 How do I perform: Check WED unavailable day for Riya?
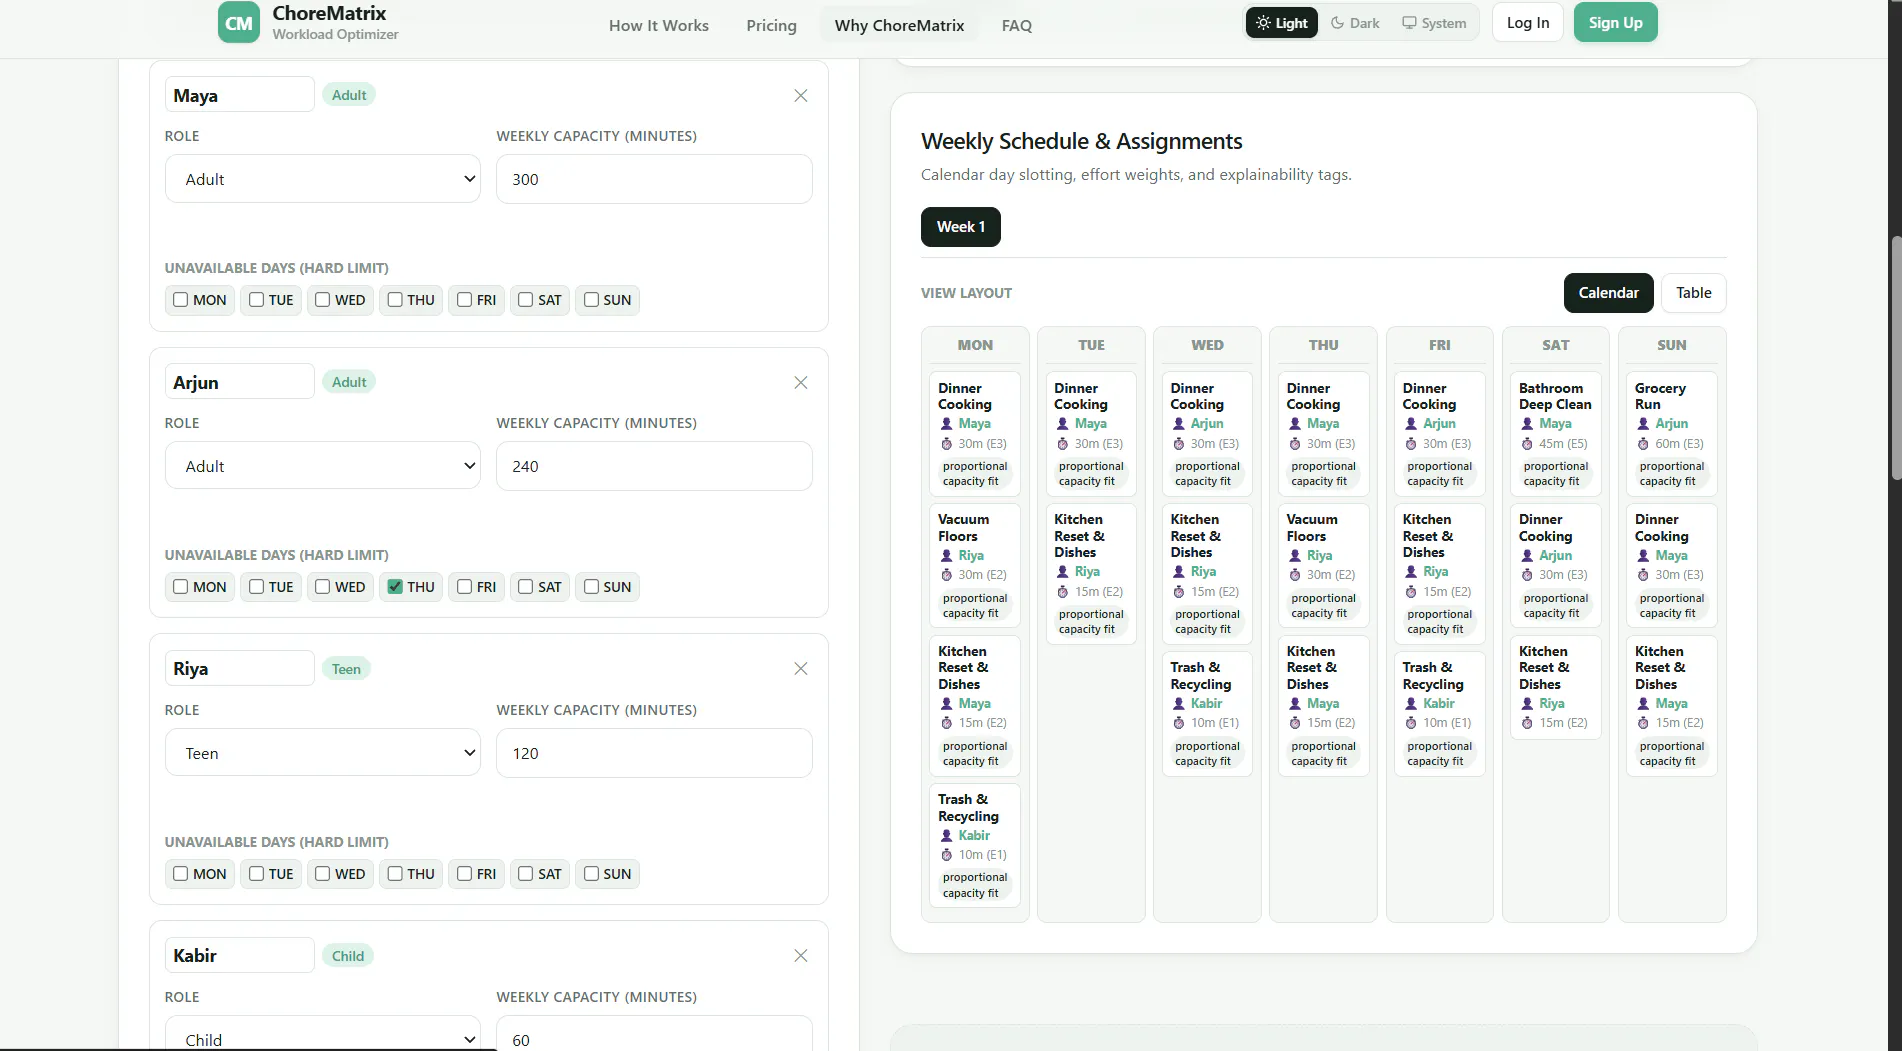point(322,874)
